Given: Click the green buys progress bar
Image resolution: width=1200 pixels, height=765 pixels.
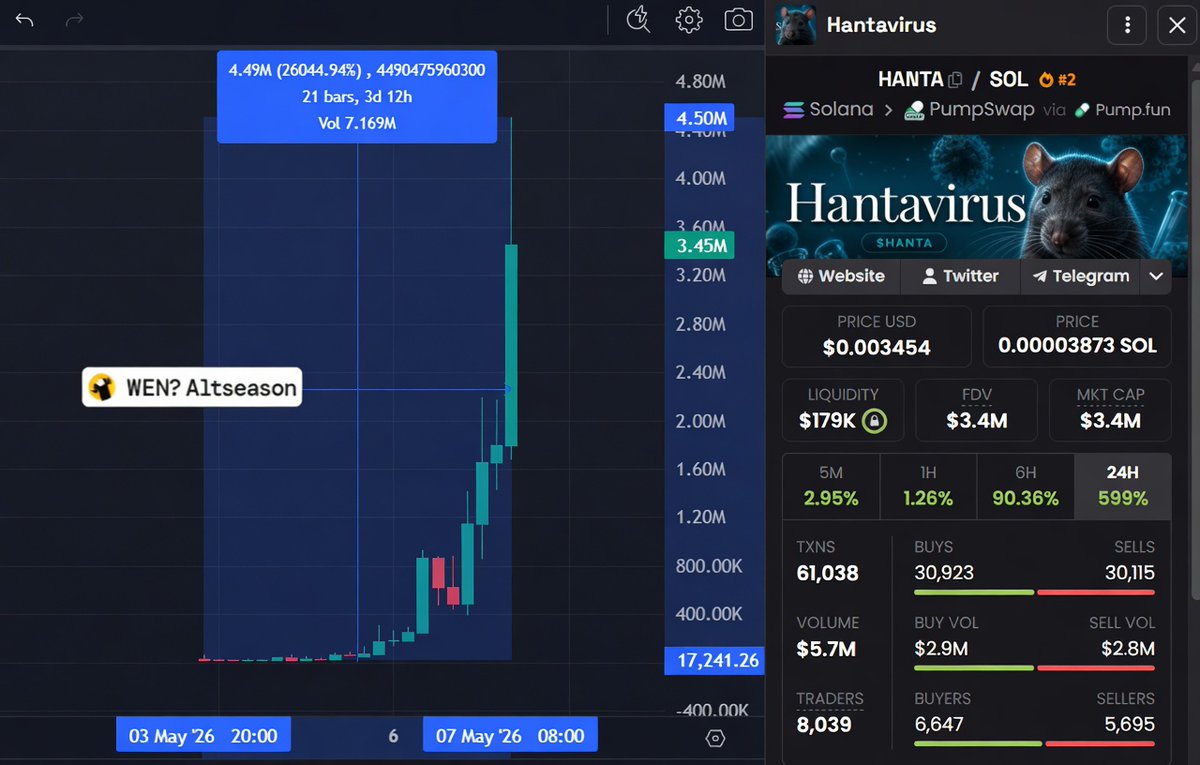Looking at the screenshot, I should pyautogui.click(x=974, y=592).
